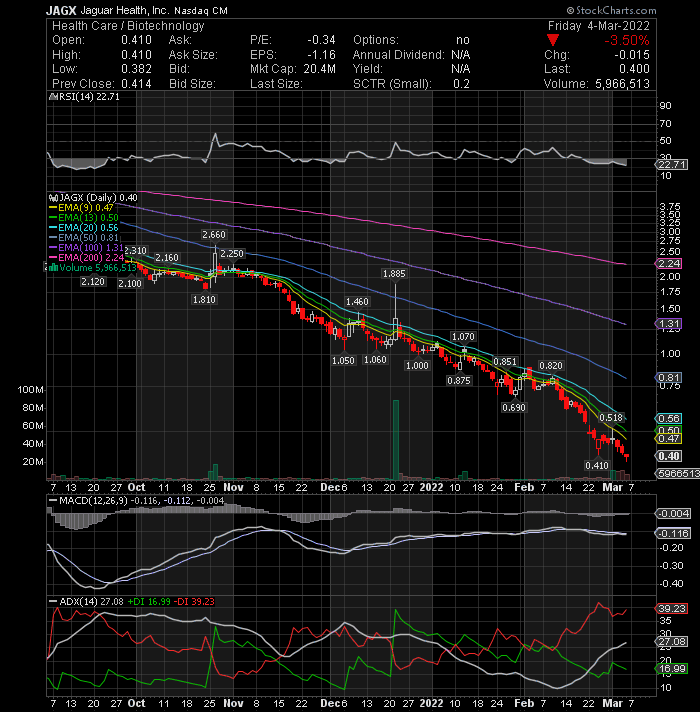The image size is (700, 712).
Task: Click the EMA(13) 0.50 legend entry
Action: (x=84, y=218)
